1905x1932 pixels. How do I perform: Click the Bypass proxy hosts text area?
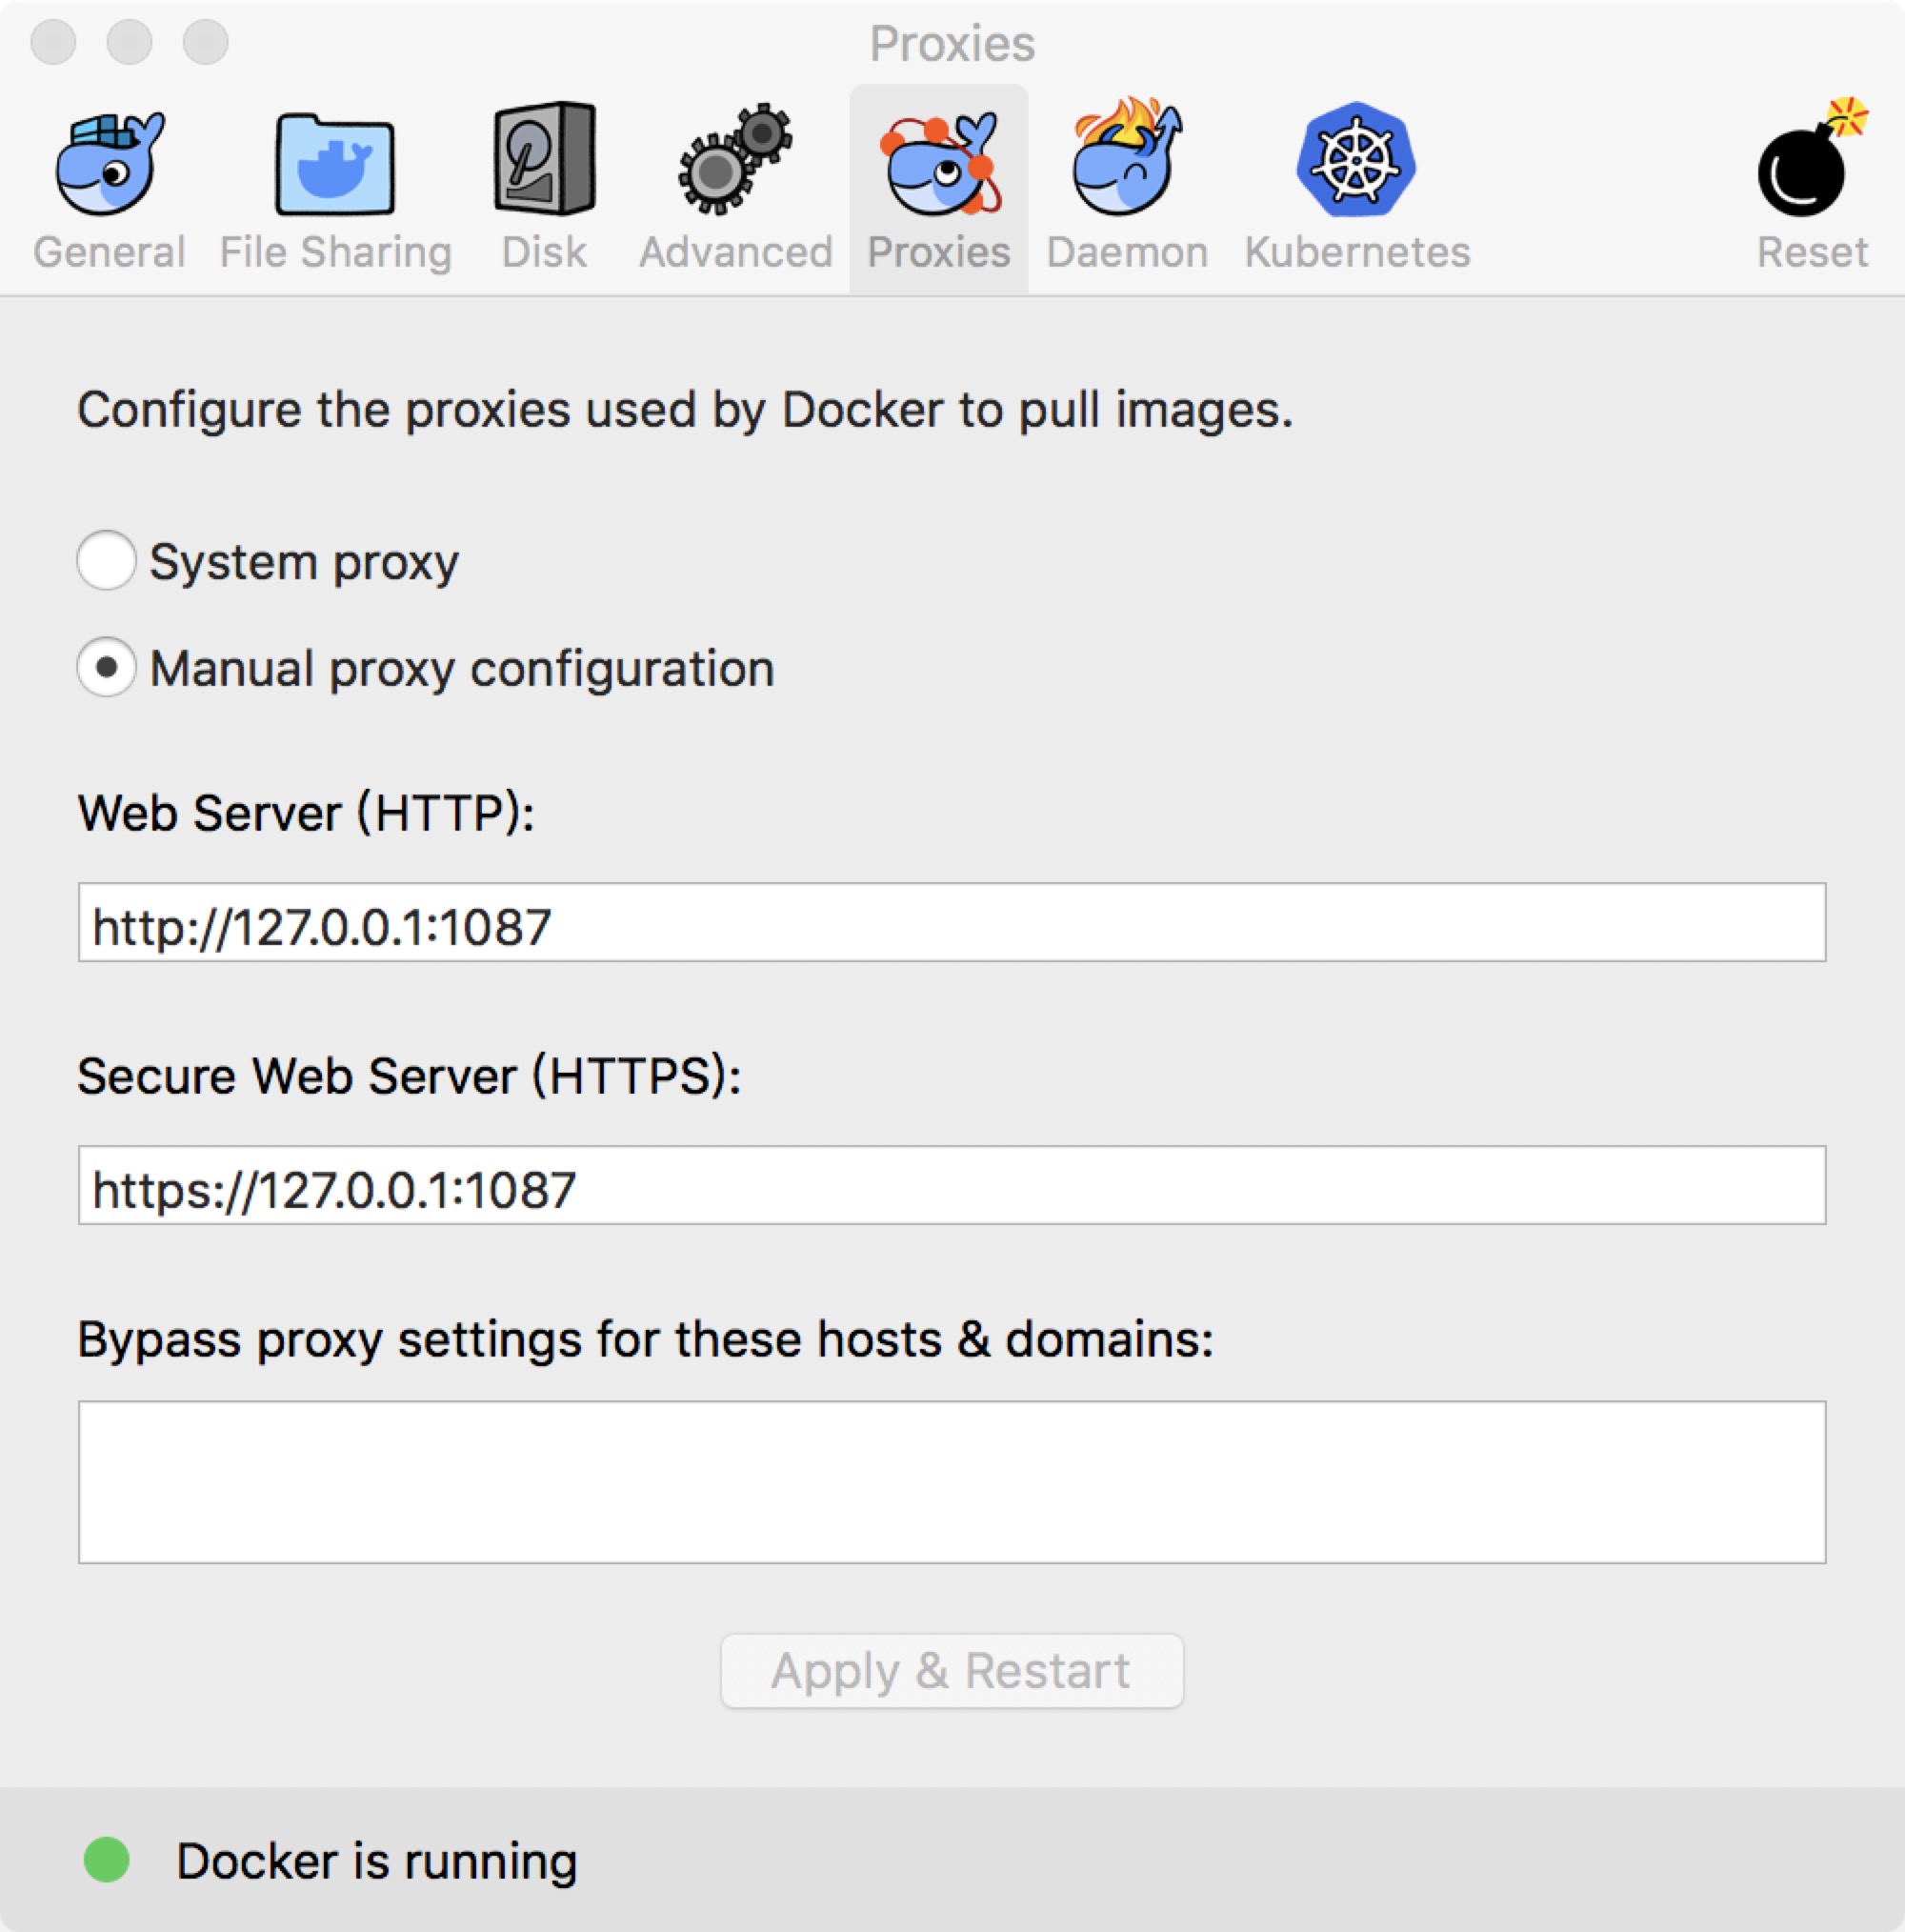[952, 1482]
